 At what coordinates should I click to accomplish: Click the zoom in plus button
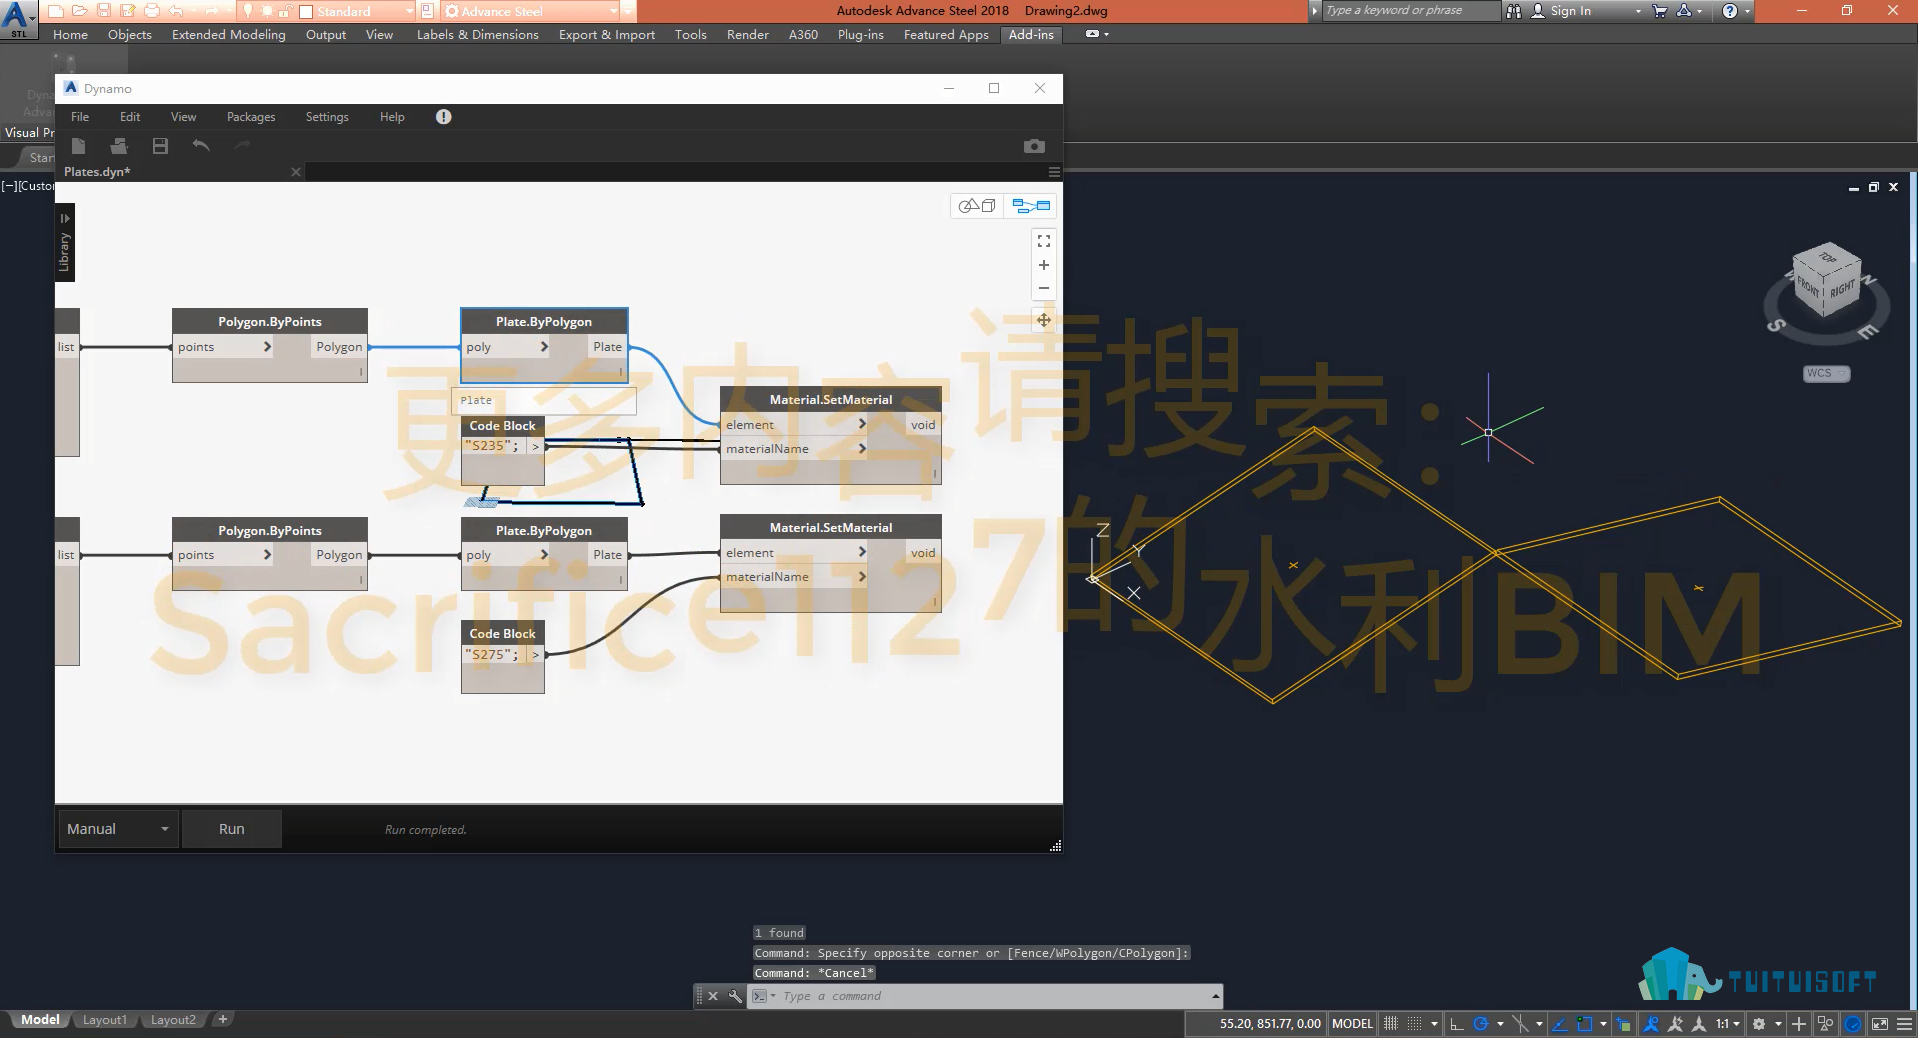click(x=1043, y=265)
